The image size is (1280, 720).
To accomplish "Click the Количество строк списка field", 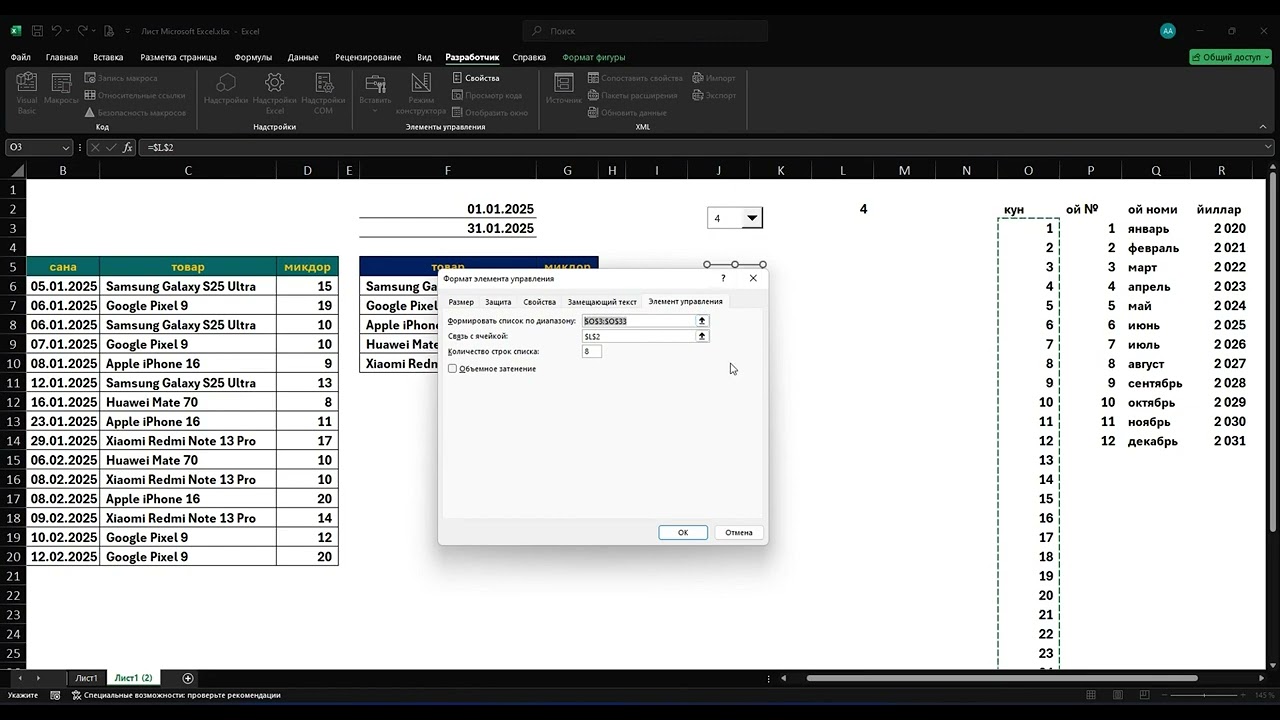I will click(592, 352).
